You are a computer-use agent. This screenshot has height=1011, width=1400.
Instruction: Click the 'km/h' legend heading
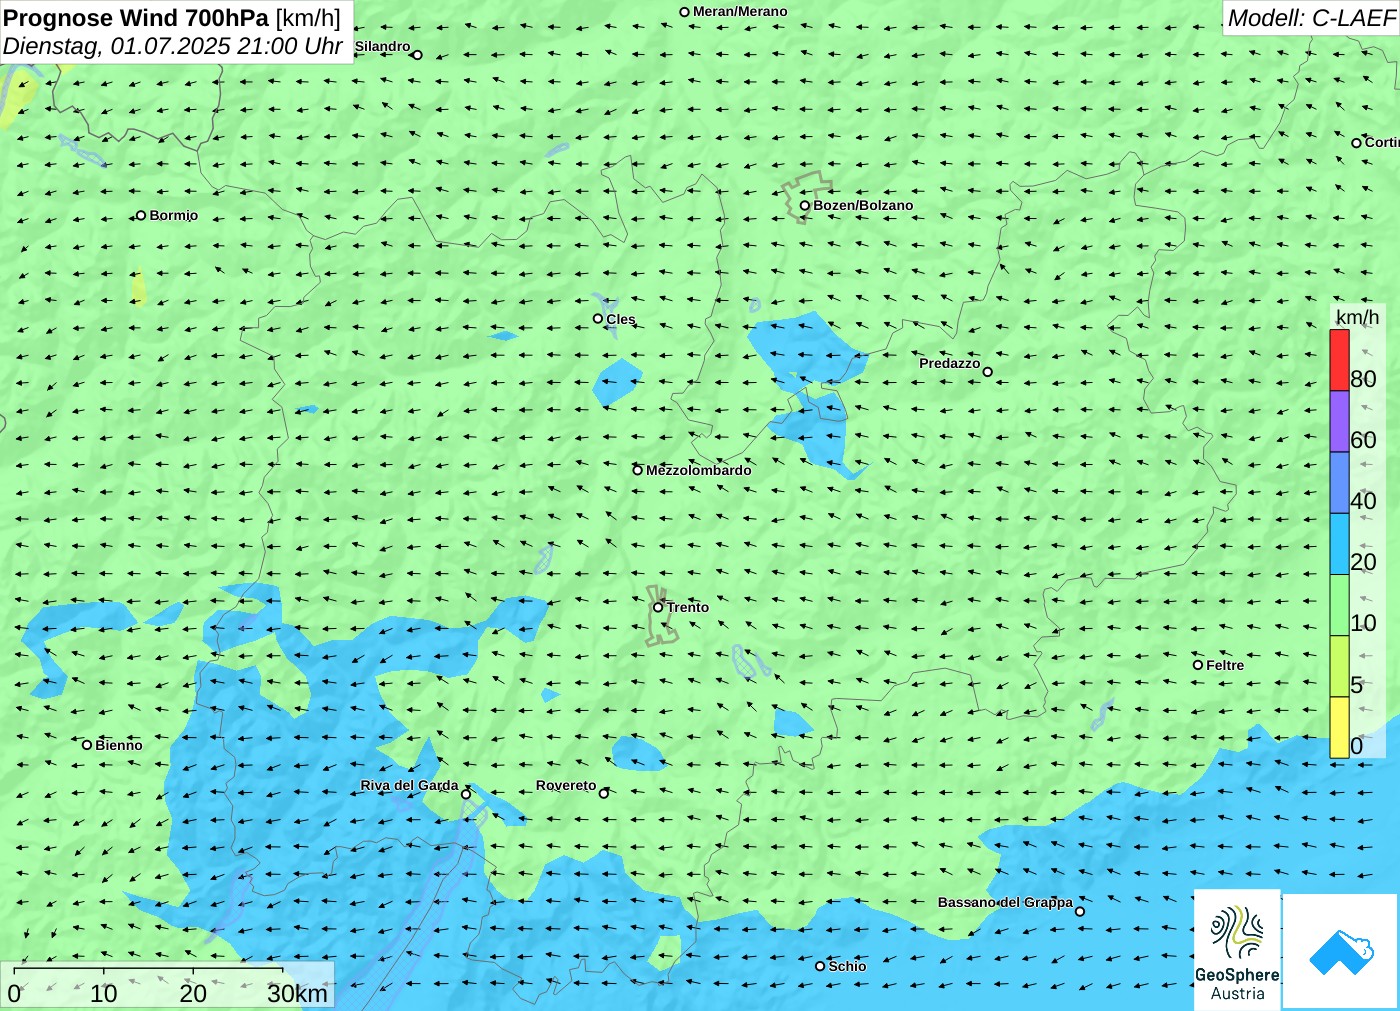pos(1357,317)
